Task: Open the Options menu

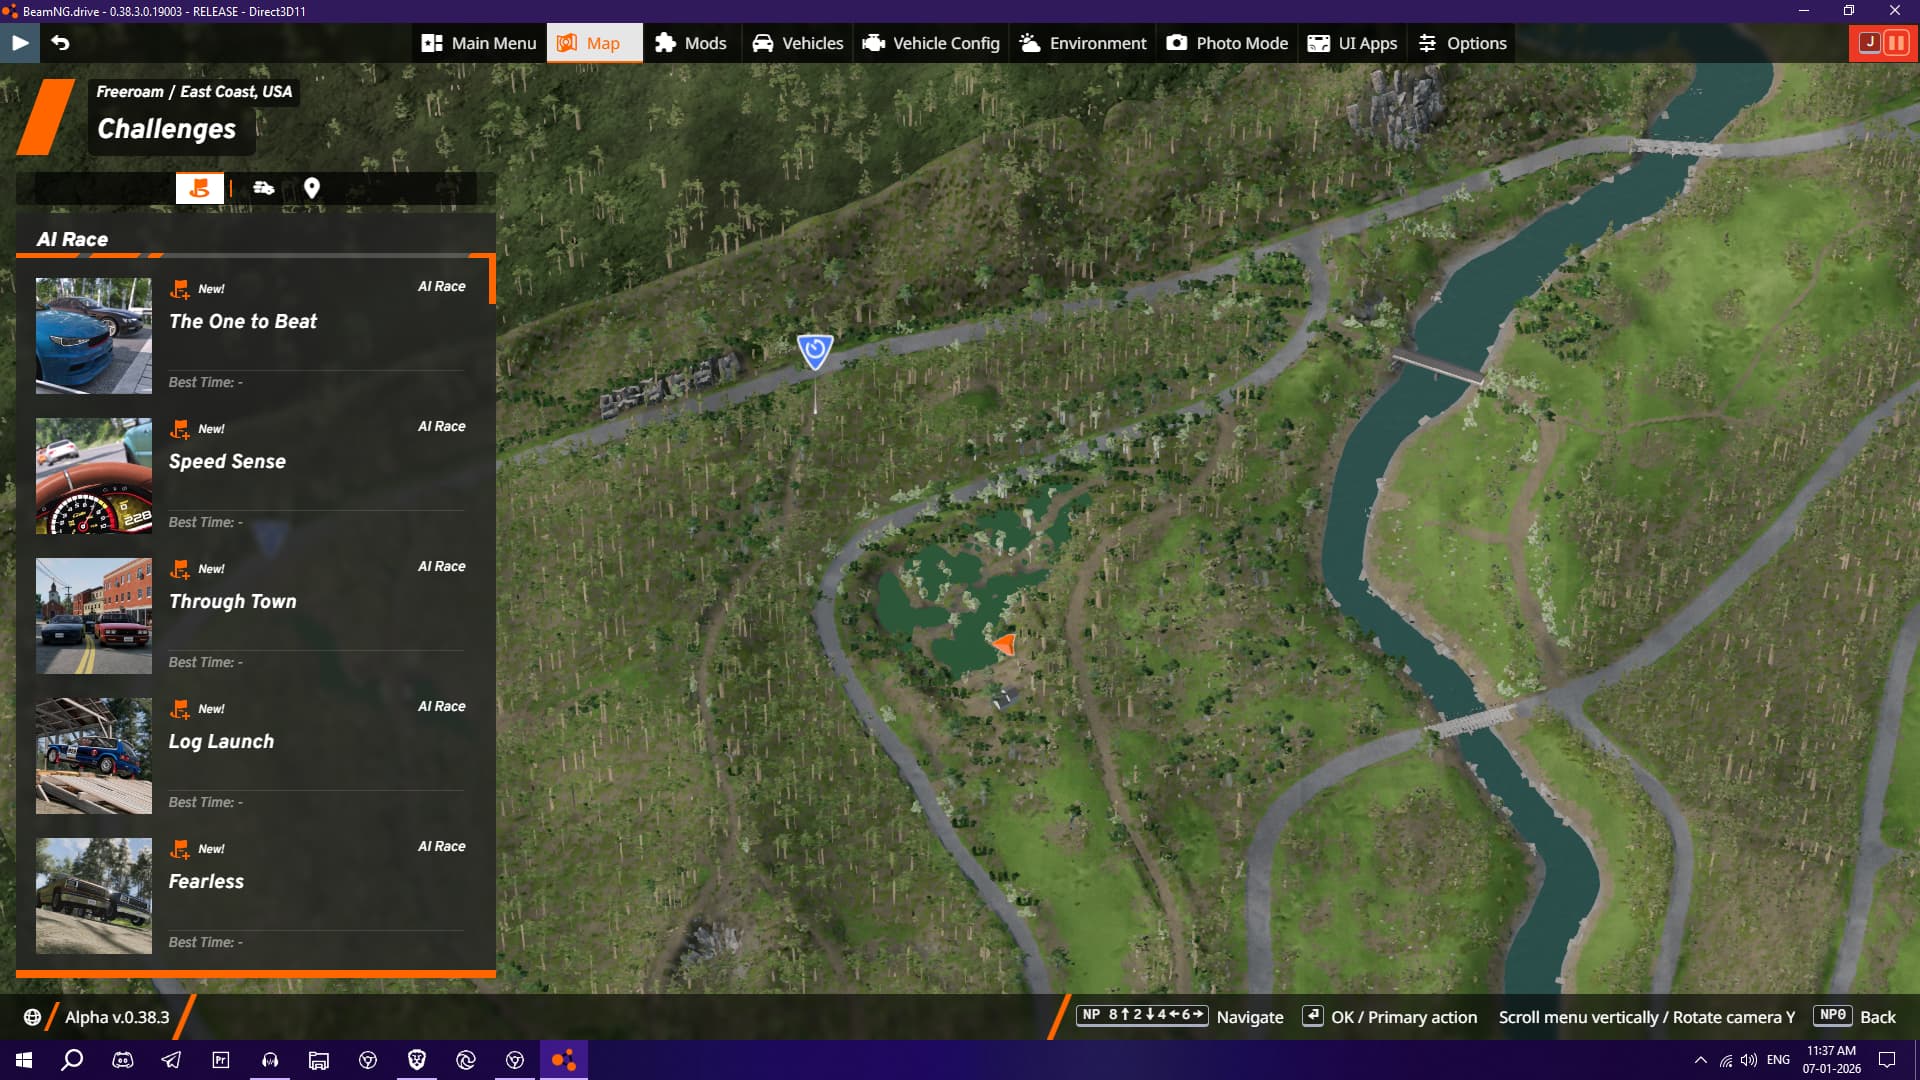Action: click(x=1462, y=43)
